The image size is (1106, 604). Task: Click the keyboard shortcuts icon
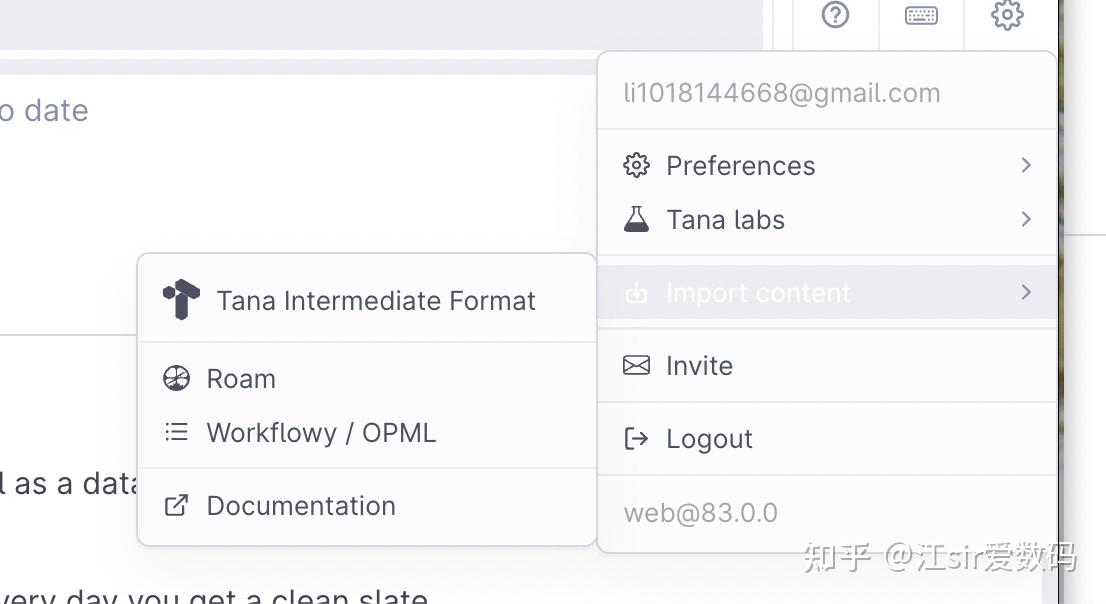pos(920,15)
